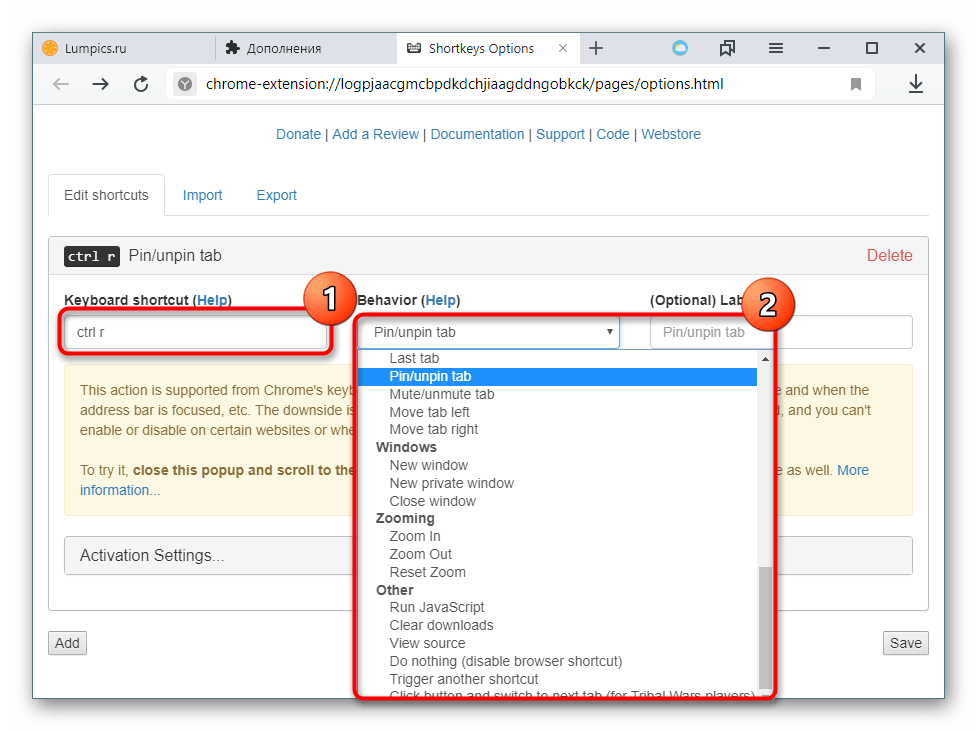The image size is (977, 731).
Task: Switch to the Import tab
Action: [202, 195]
